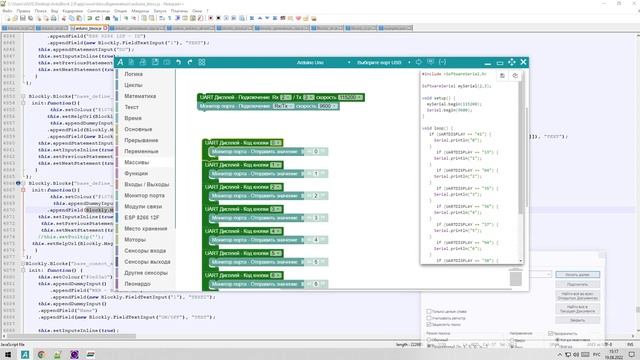Collapse fold marker at Notepad++ line 4053
Image resolution: width=640 pixels, height=360 pixels.
(23, 96)
